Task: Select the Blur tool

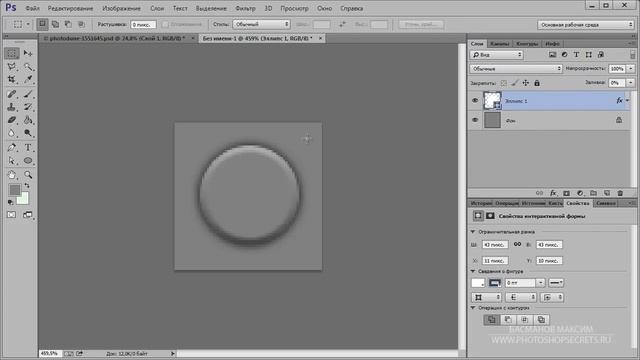Action: point(12,133)
